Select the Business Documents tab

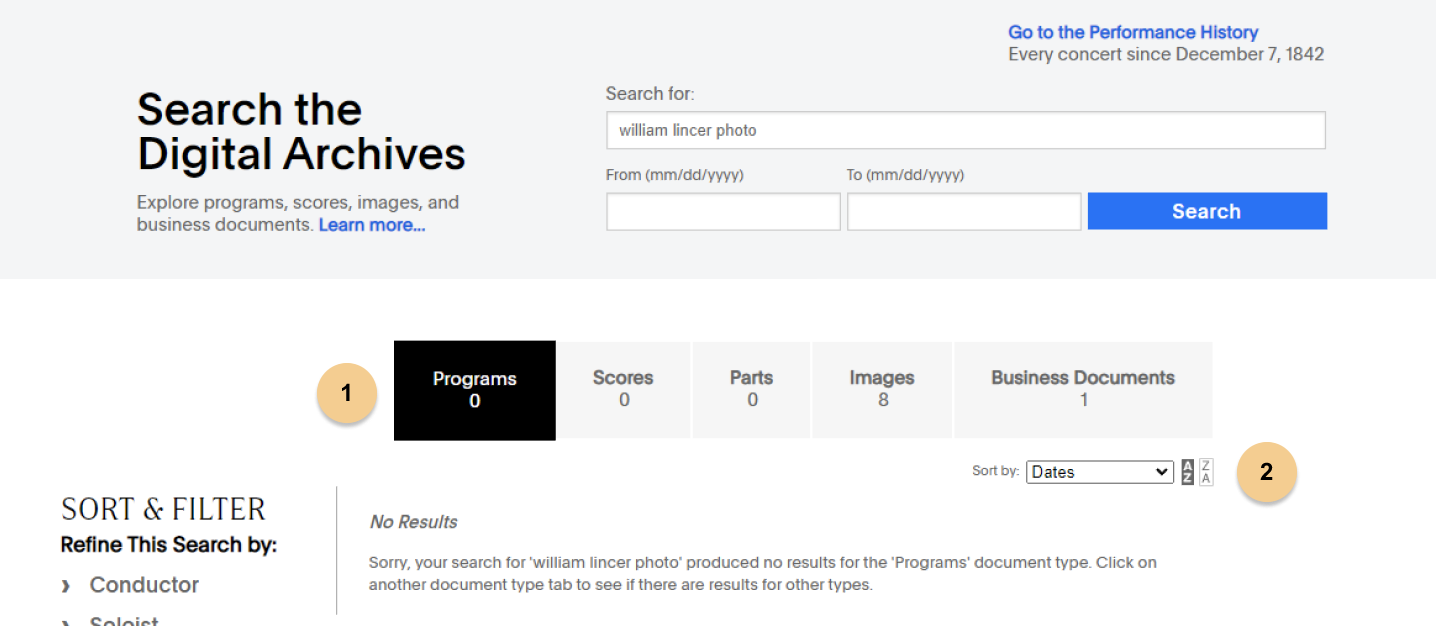[x=1083, y=390]
